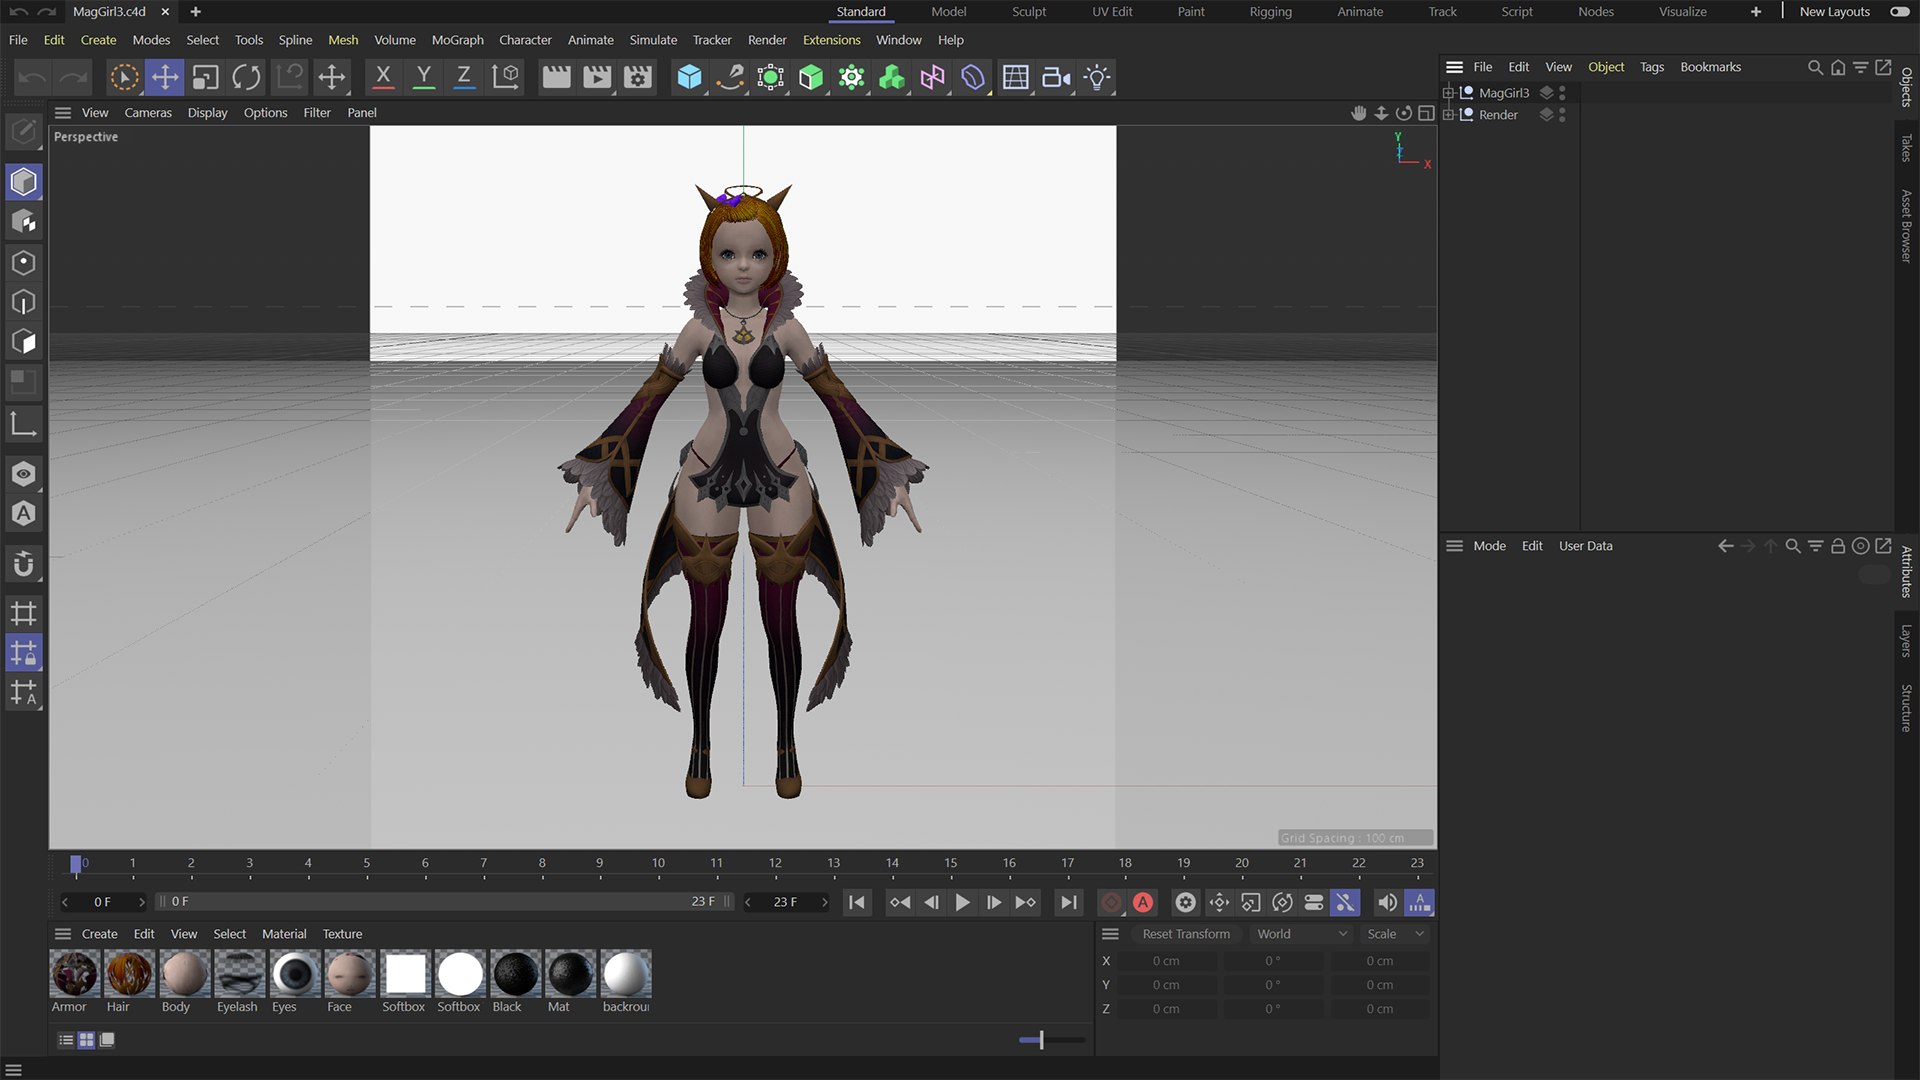Select the Hair material swatch

point(129,974)
